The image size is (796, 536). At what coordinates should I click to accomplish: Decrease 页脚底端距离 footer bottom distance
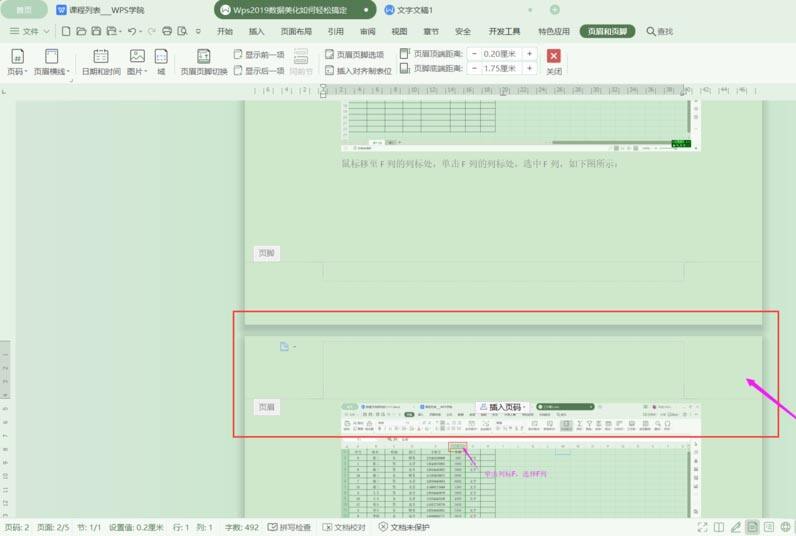474,68
